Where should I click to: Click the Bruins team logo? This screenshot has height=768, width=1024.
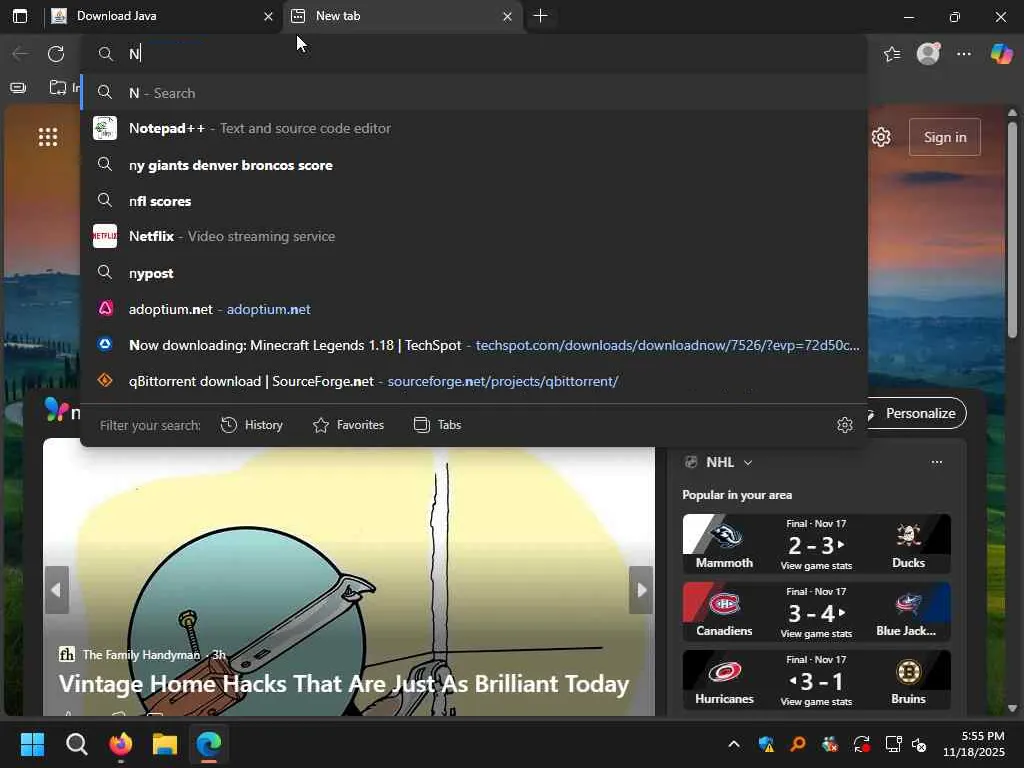[x=908, y=672]
